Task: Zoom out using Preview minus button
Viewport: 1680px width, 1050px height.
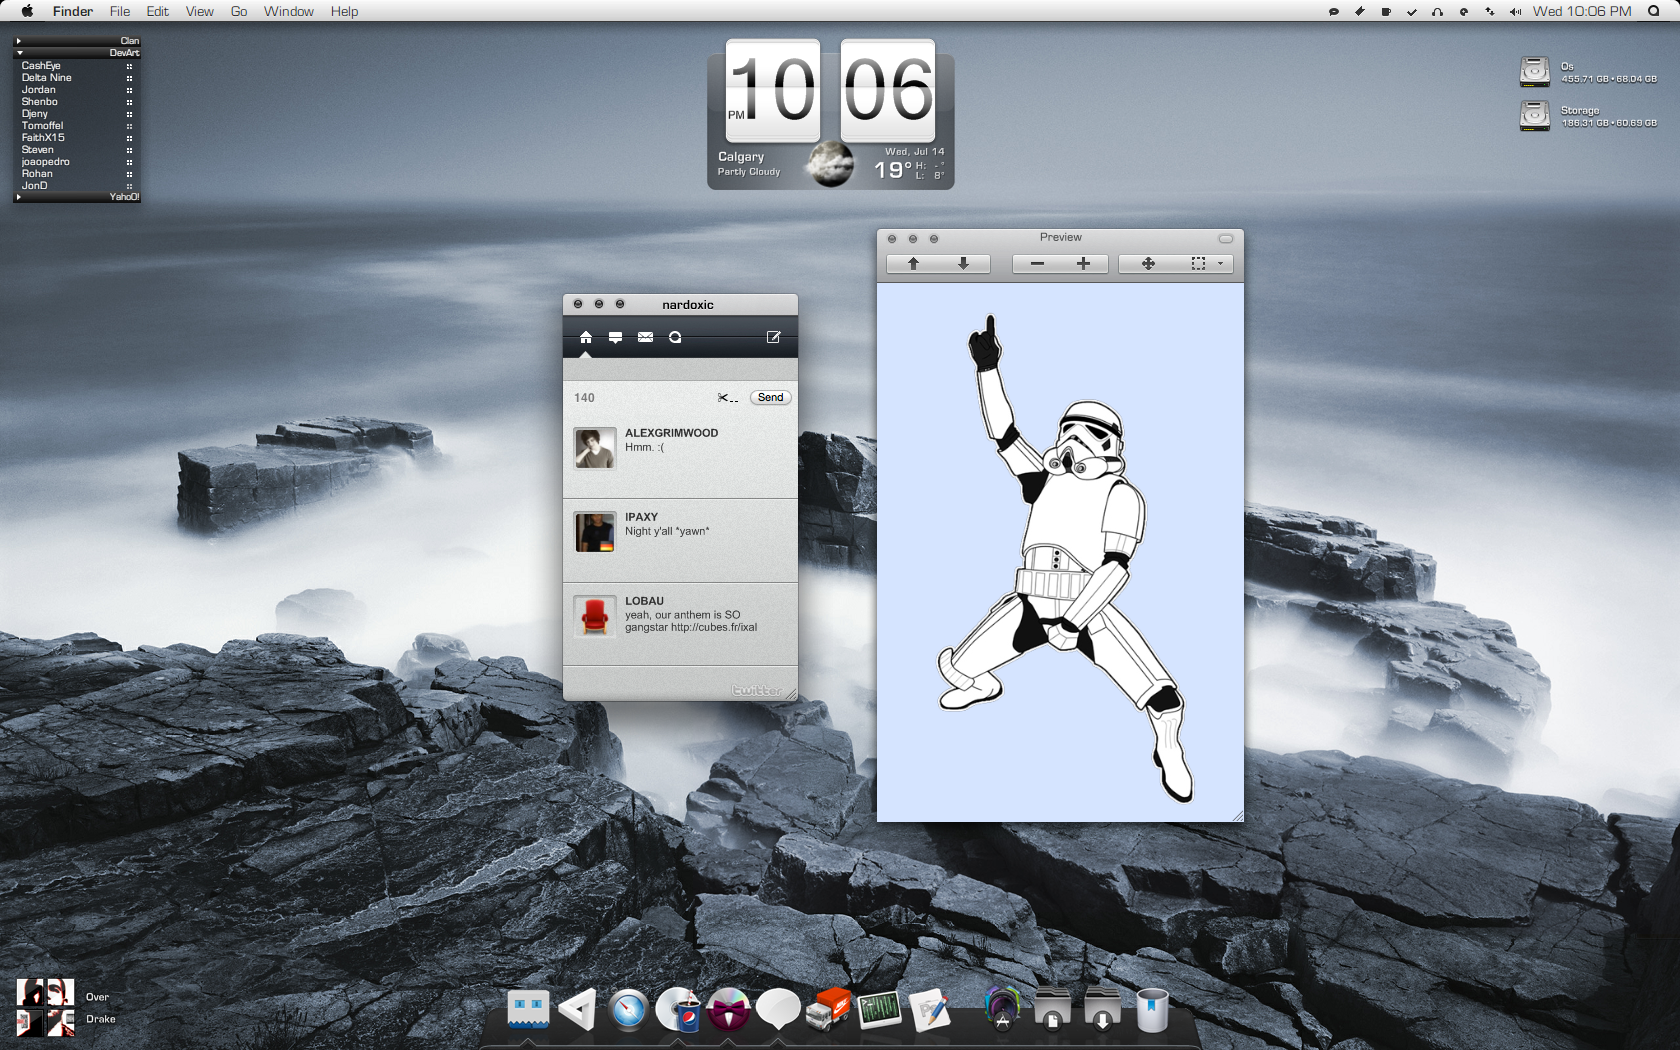Action: (x=1037, y=263)
